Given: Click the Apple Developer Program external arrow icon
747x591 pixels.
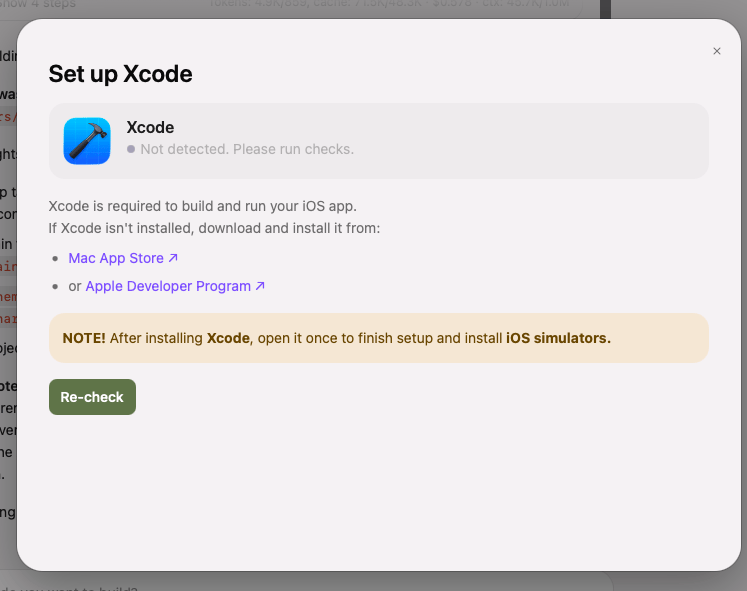Looking at the screenshot, I should (x=260, y=286).
